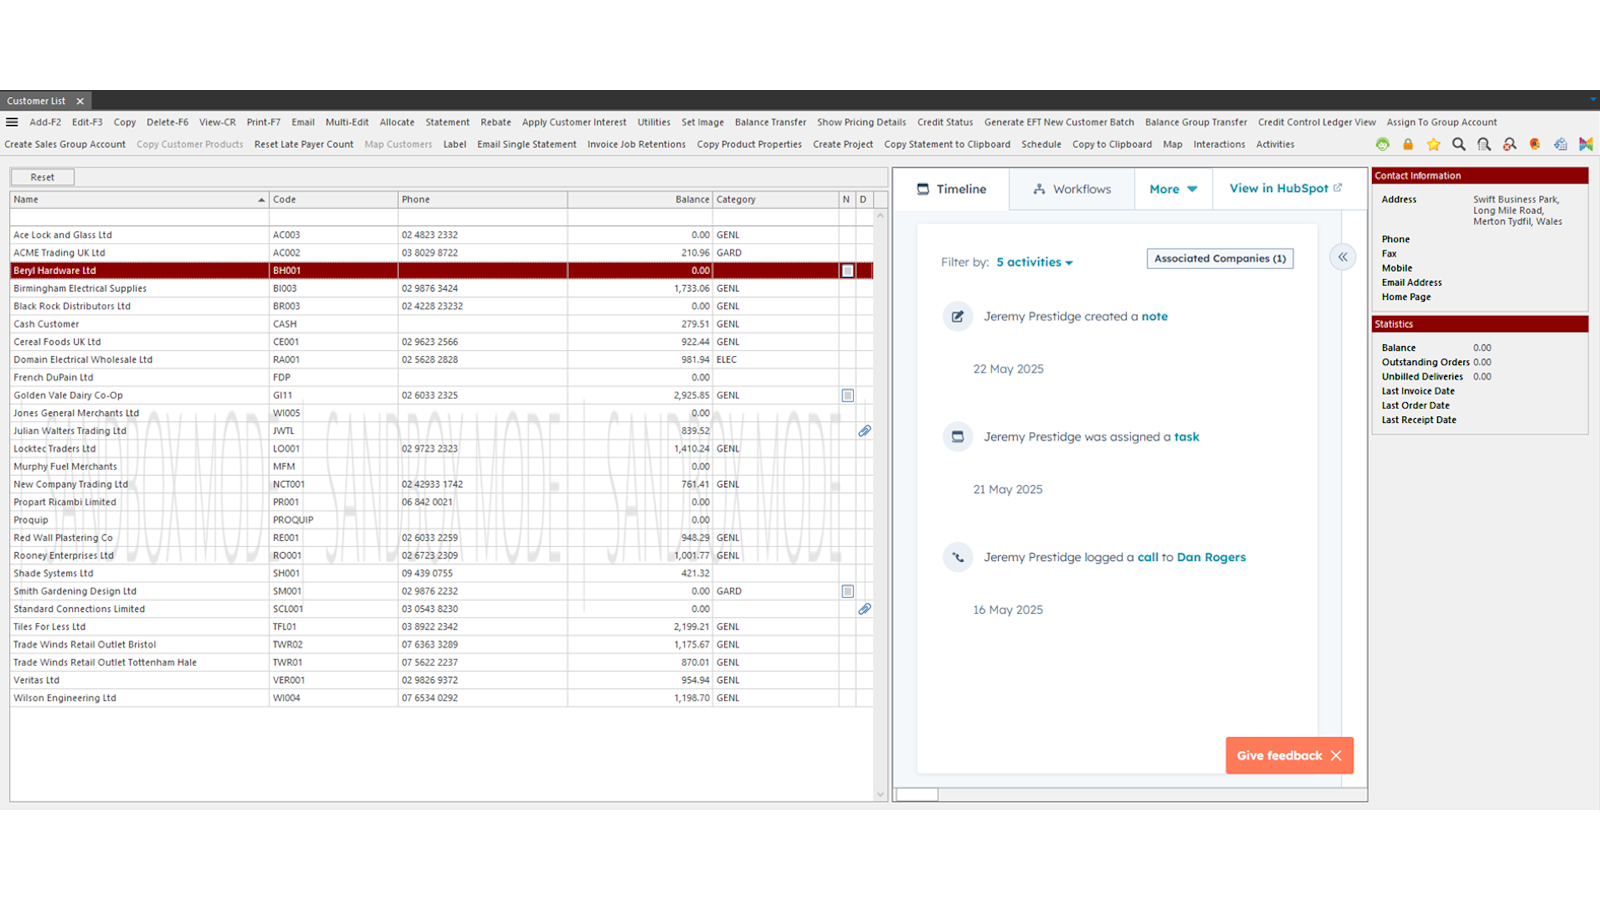The width and height of the screenshot is (1600, 900).
Task: Open the Utilities menu item
Action: coord(653,122)
